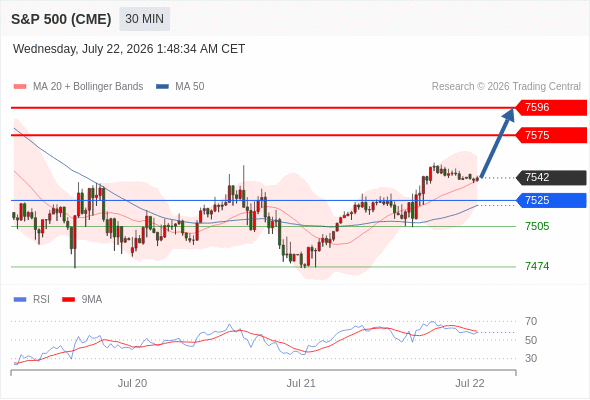Click the 7505 support level label
The image size is (590, 400).
(537, 227)
